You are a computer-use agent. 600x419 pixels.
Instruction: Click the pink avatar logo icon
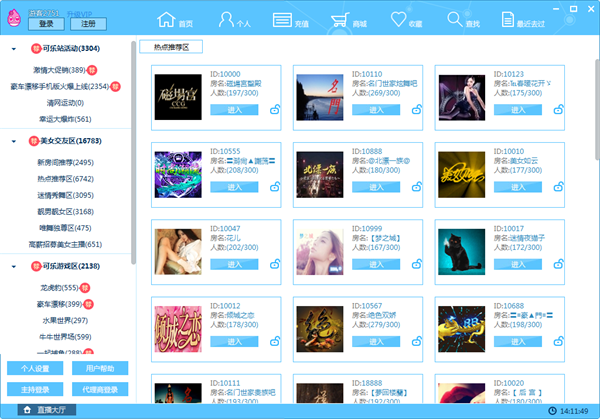point(14,18)
